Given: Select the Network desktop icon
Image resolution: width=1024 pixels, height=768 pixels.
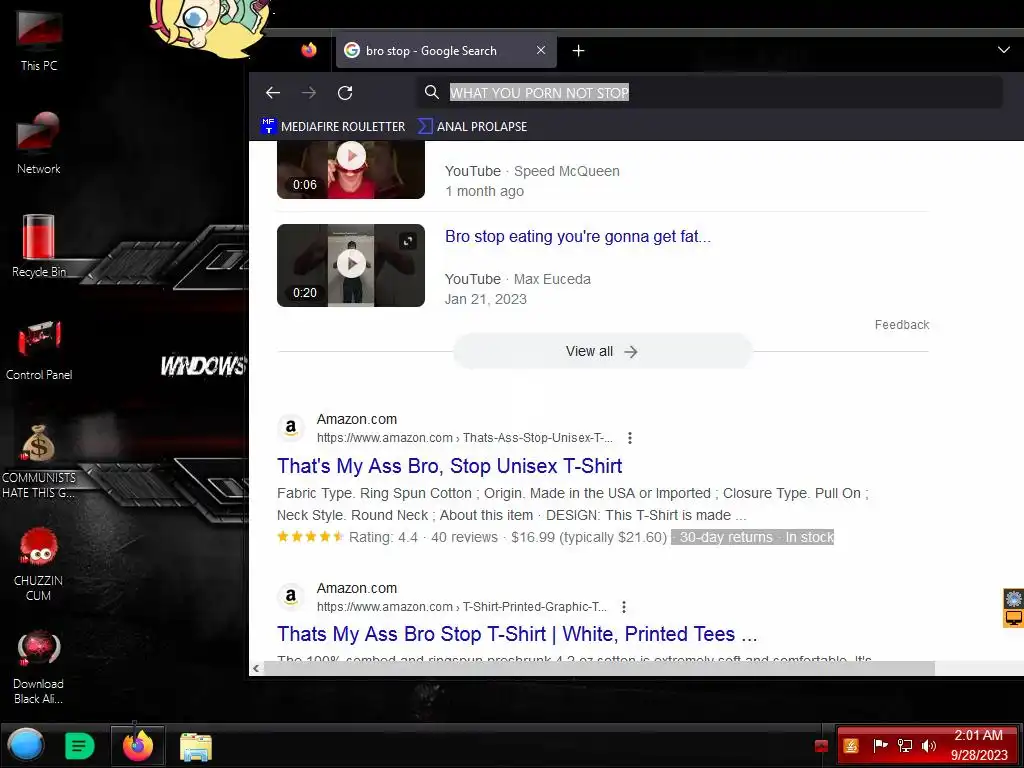Looking at the screenshot, I should click(39, 142).
